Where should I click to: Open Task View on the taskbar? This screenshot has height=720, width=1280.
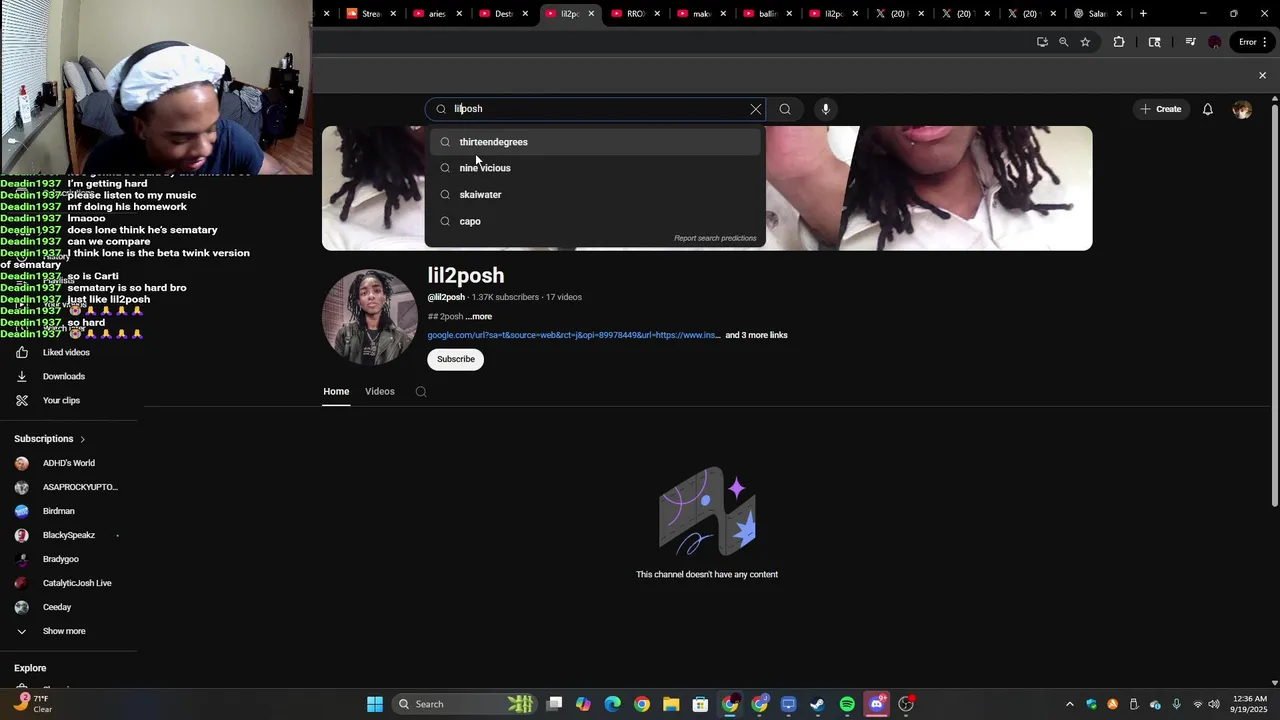554,704
